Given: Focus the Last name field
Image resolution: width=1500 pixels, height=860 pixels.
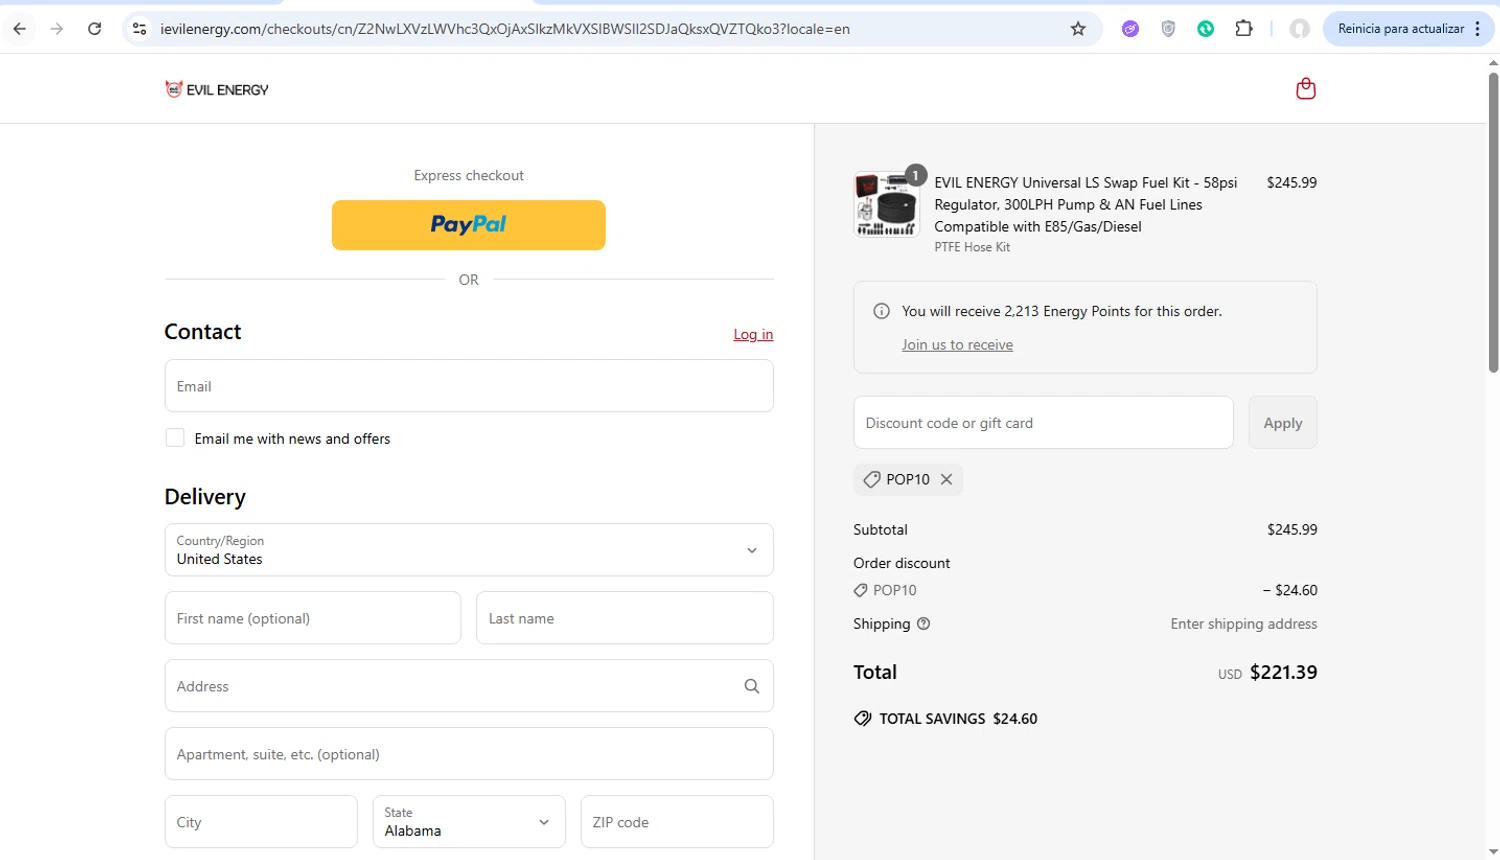Looking at the screenshot, I should coord(625,618).
